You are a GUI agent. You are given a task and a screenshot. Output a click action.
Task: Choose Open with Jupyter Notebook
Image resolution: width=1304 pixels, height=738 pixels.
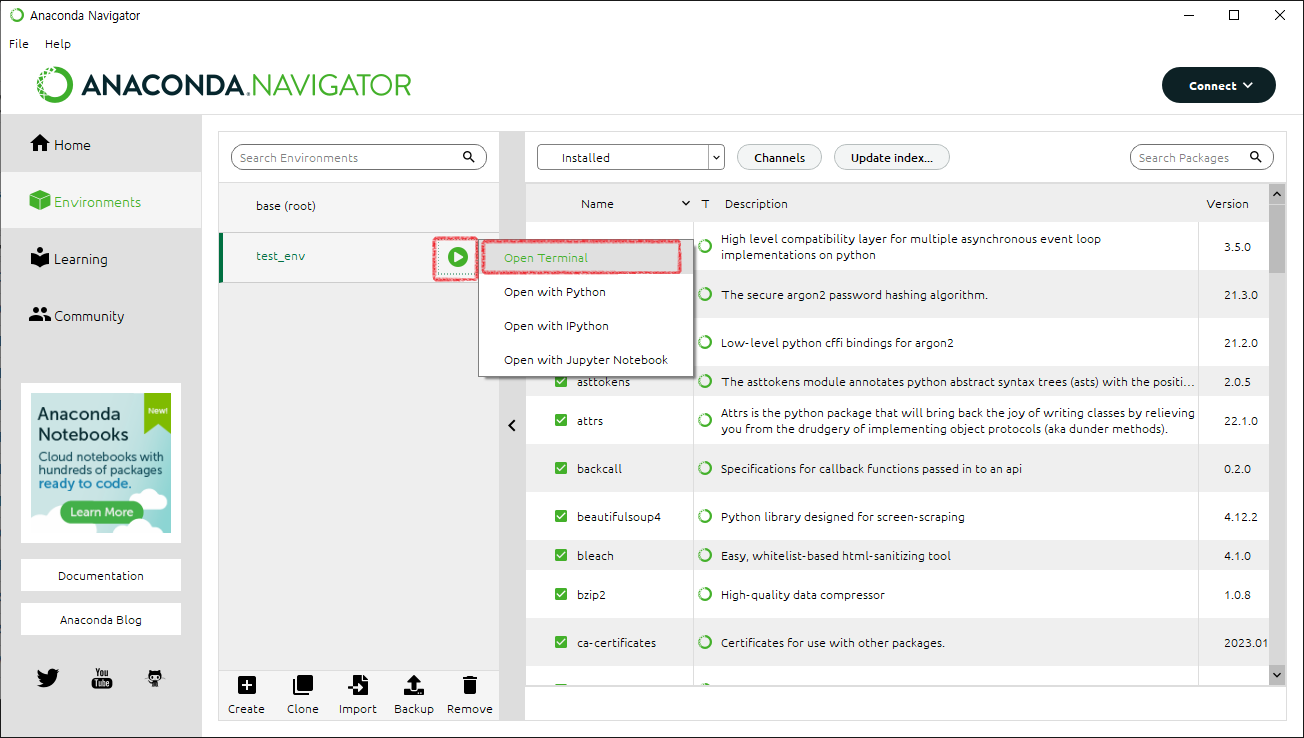click(586, 360)
